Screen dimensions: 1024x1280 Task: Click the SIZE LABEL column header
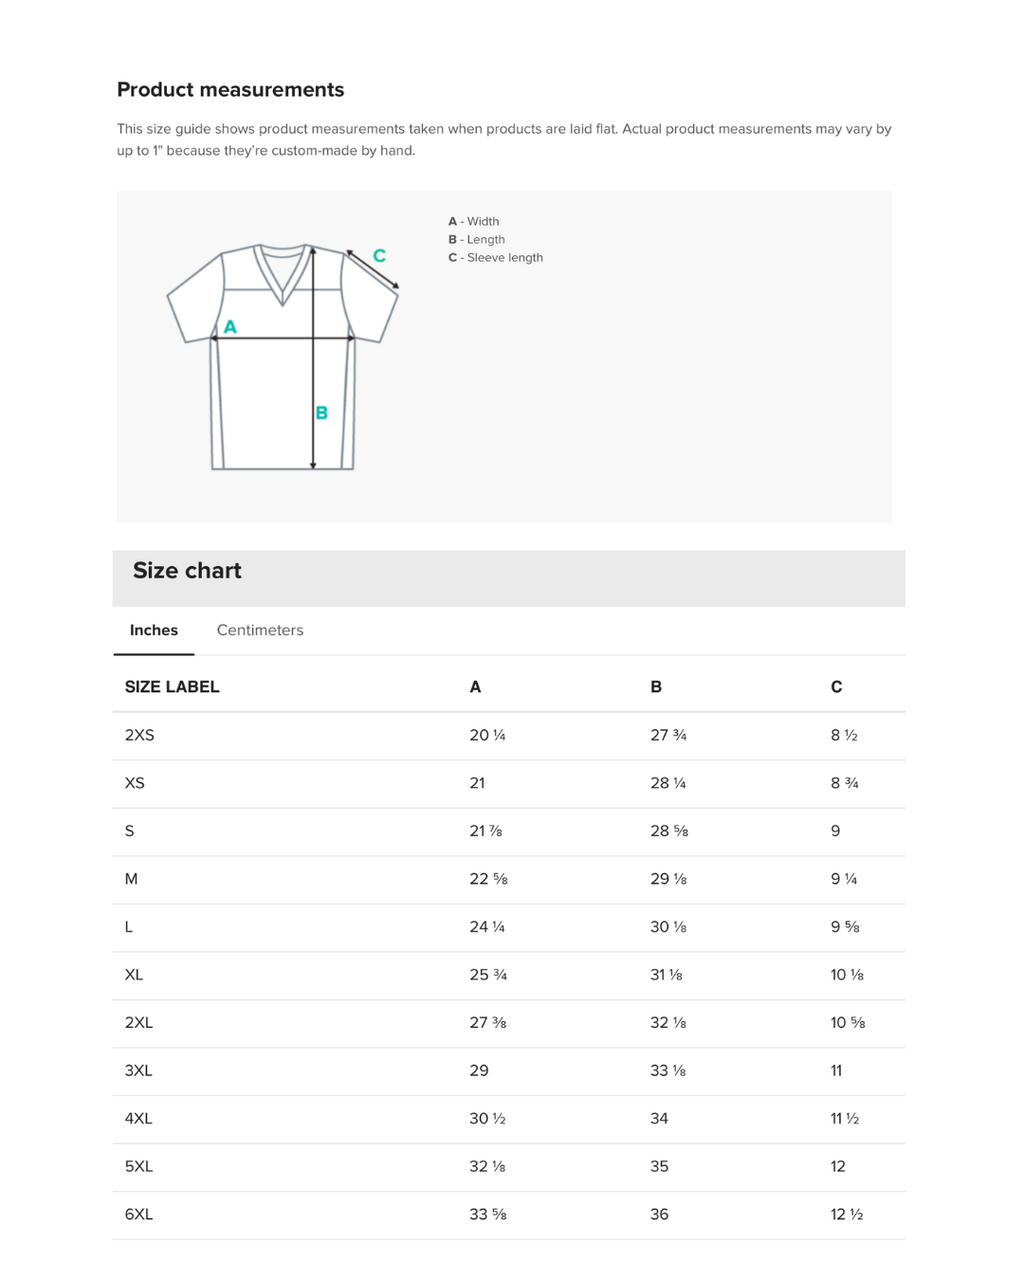click(x=172, y=687)
